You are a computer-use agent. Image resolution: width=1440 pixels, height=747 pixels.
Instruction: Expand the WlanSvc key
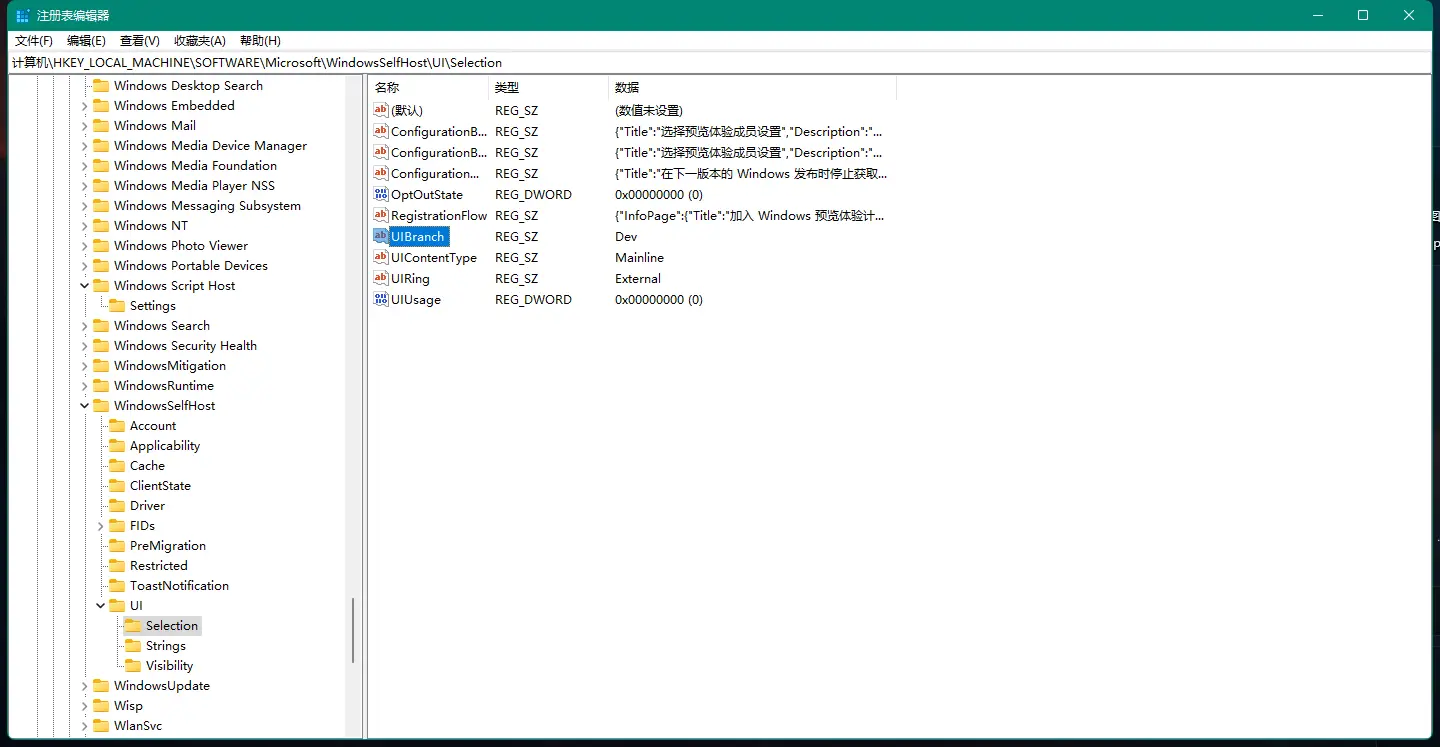[84, 726]
